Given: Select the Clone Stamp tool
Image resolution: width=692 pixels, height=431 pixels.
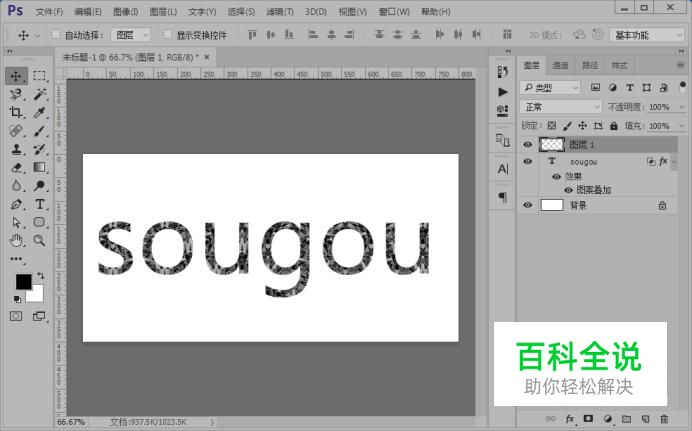Looking at the screenshot, I should [16, 149].
